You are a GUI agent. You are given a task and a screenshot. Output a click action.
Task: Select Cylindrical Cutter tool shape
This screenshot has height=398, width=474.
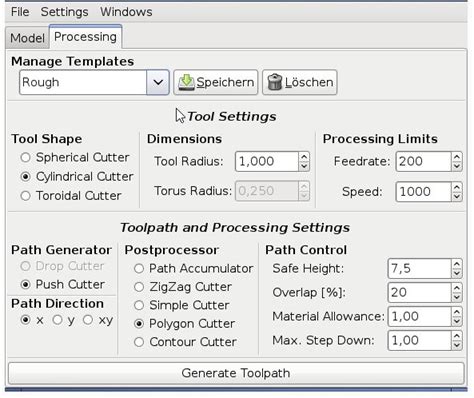77,176
